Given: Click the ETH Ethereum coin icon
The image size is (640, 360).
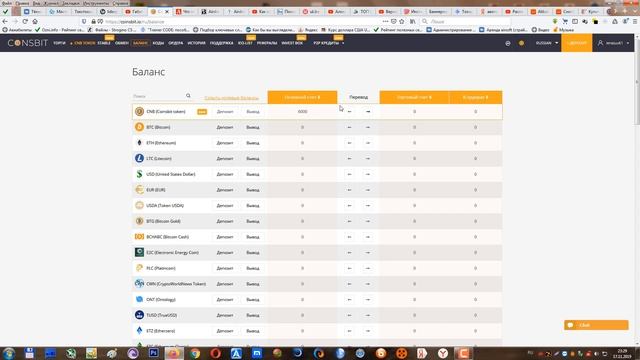Looking at the screenshot, I should point(140,143).
